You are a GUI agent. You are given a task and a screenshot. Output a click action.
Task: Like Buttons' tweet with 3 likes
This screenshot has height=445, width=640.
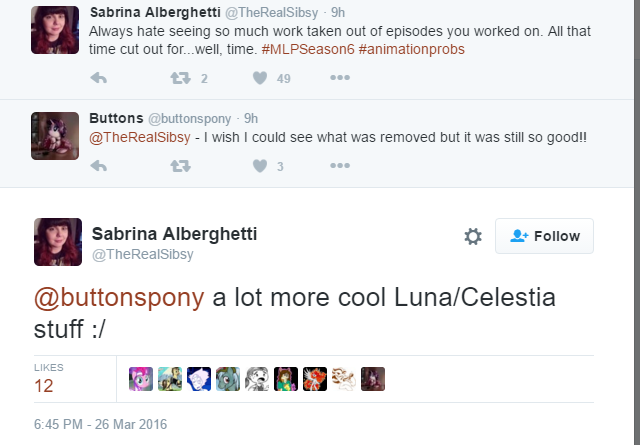point(261,166)
